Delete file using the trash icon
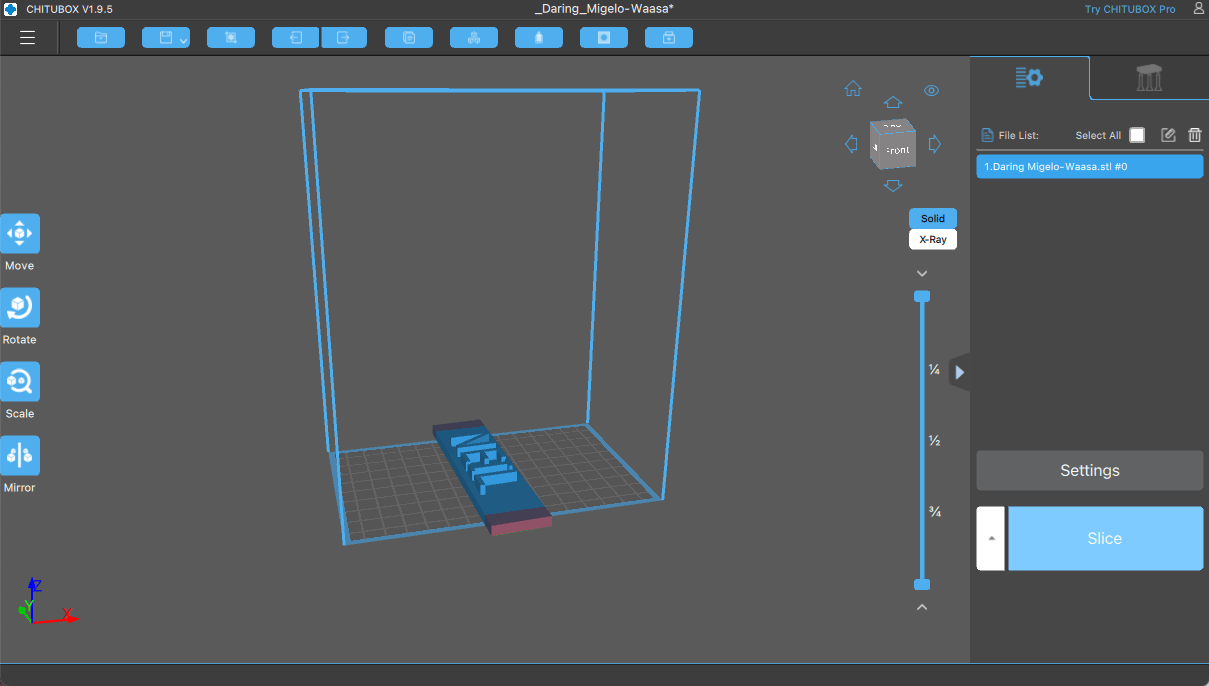The height and width of the screenshot is (686, 1209). 1194,135
